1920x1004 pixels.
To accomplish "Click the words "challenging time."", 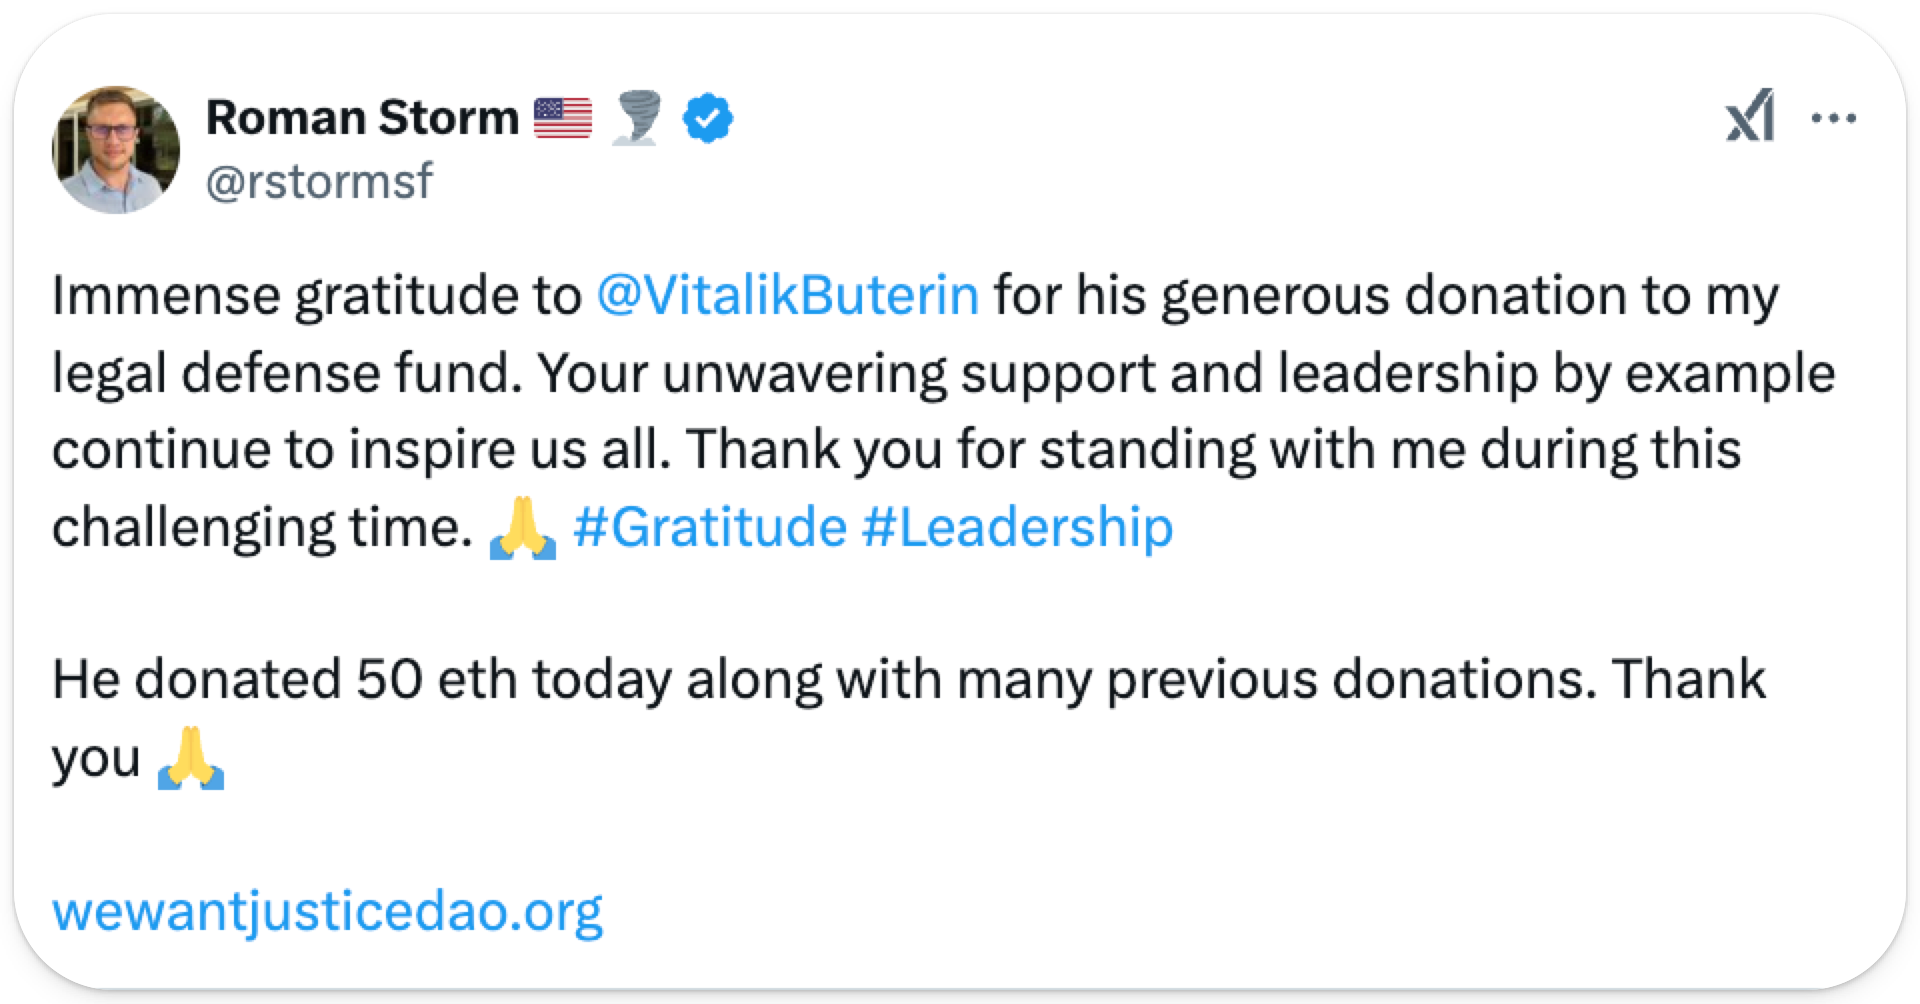I will tap(261, 527).
